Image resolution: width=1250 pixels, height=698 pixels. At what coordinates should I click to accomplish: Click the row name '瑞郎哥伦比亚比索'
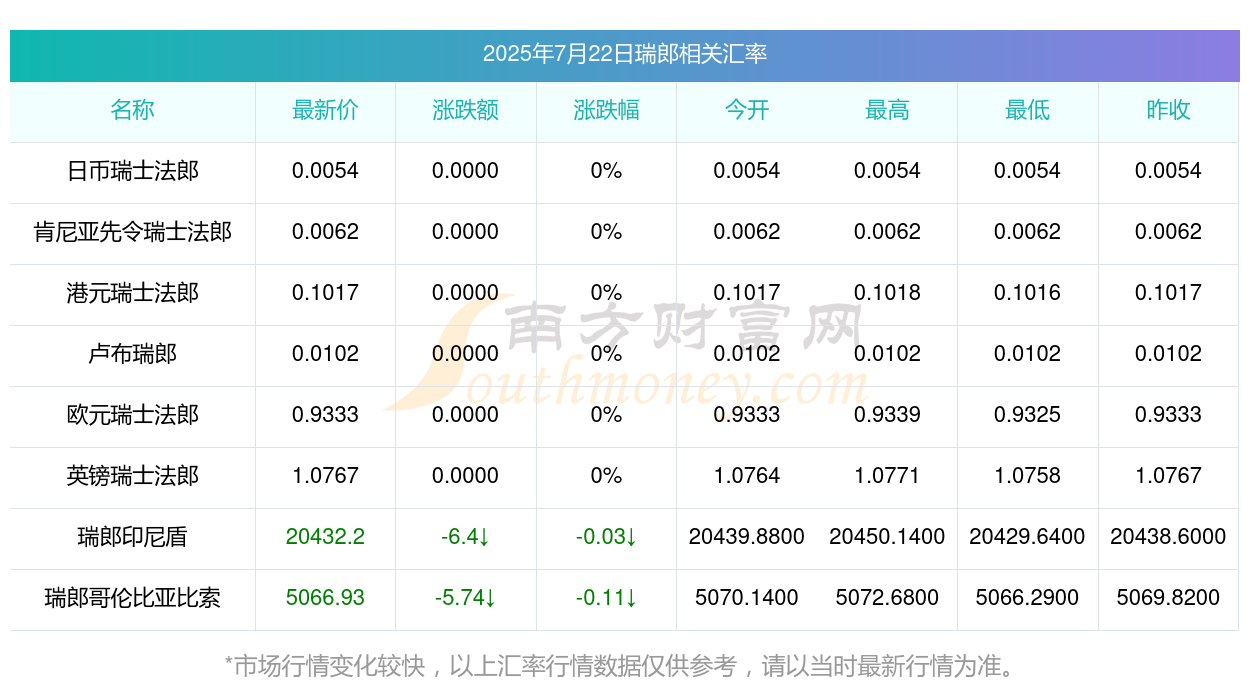(x=133, y=598)
